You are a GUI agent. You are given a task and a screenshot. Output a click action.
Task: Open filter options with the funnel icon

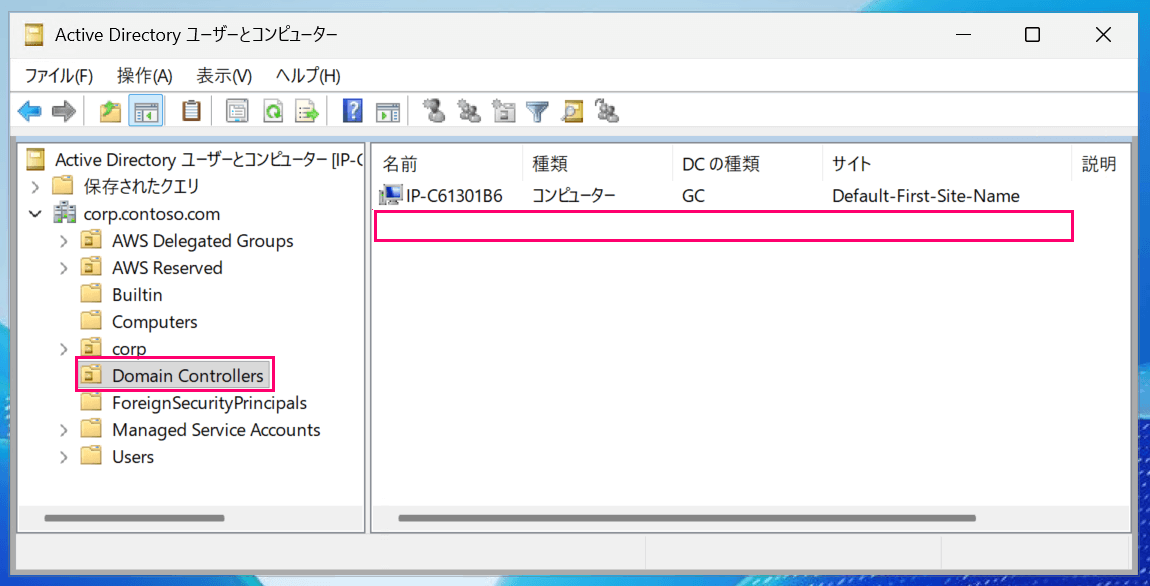(539, 111)
